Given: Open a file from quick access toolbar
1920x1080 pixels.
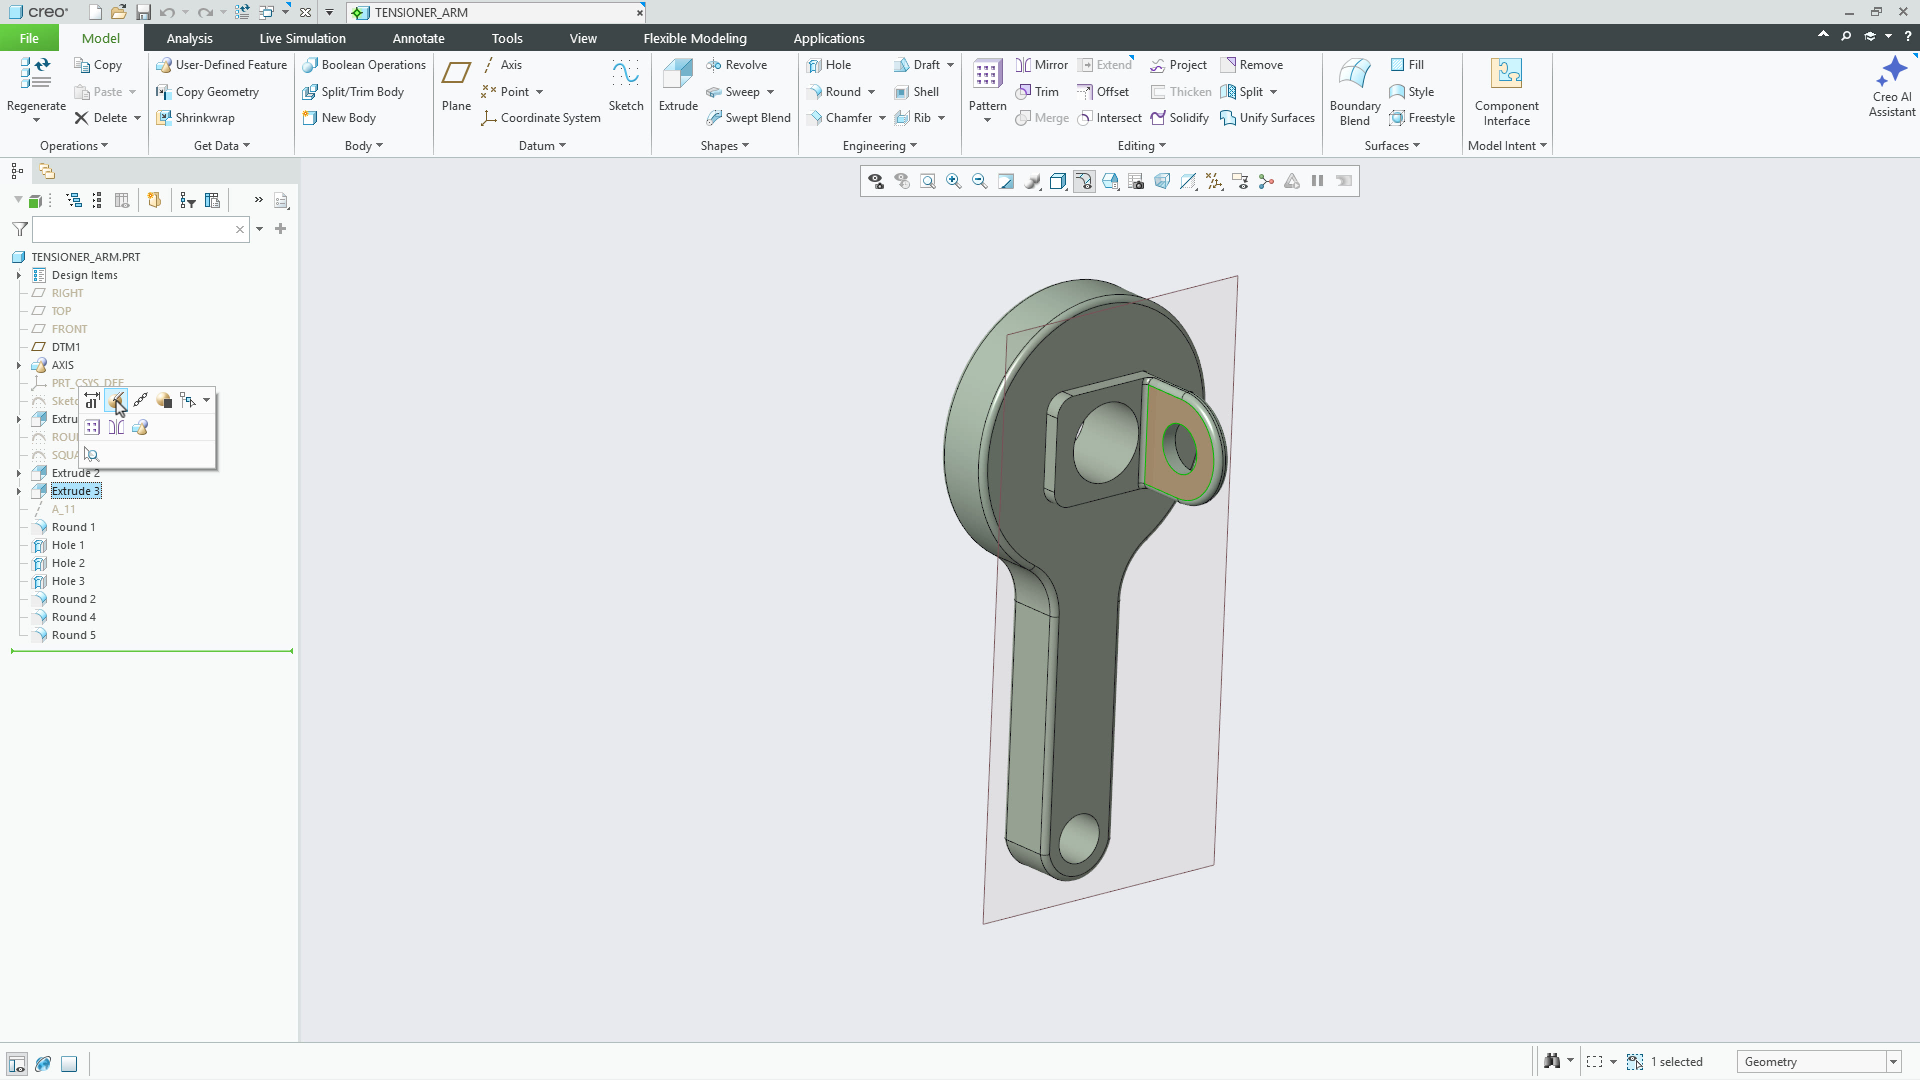Looking at the screenshot, I should coord(118,12).
